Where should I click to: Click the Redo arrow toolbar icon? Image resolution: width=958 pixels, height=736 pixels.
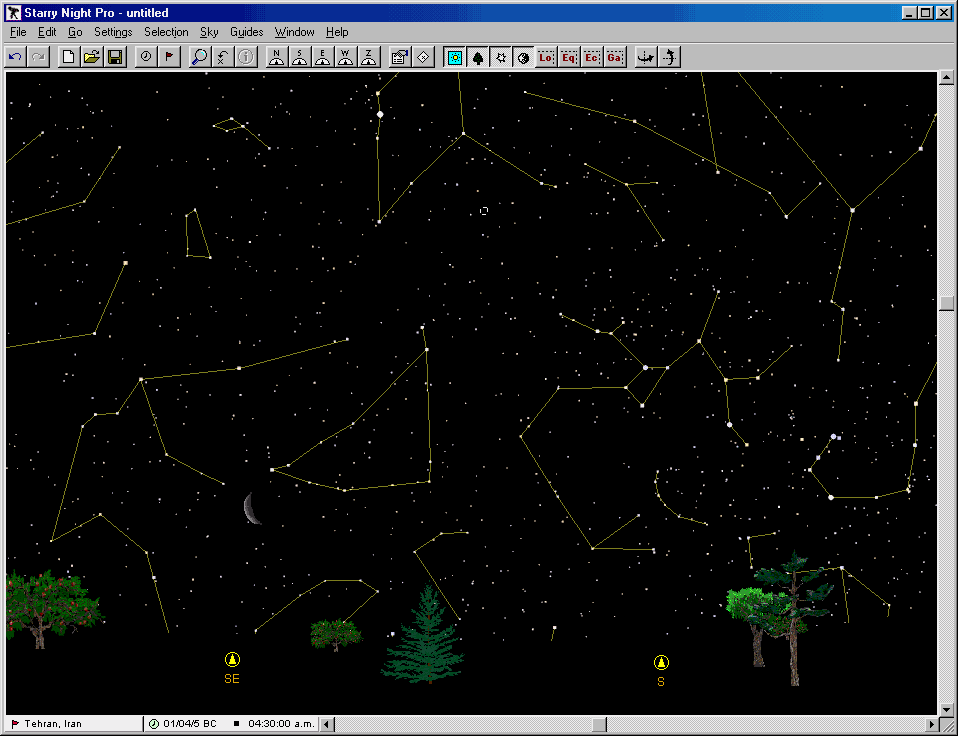[x=38, y=57]
